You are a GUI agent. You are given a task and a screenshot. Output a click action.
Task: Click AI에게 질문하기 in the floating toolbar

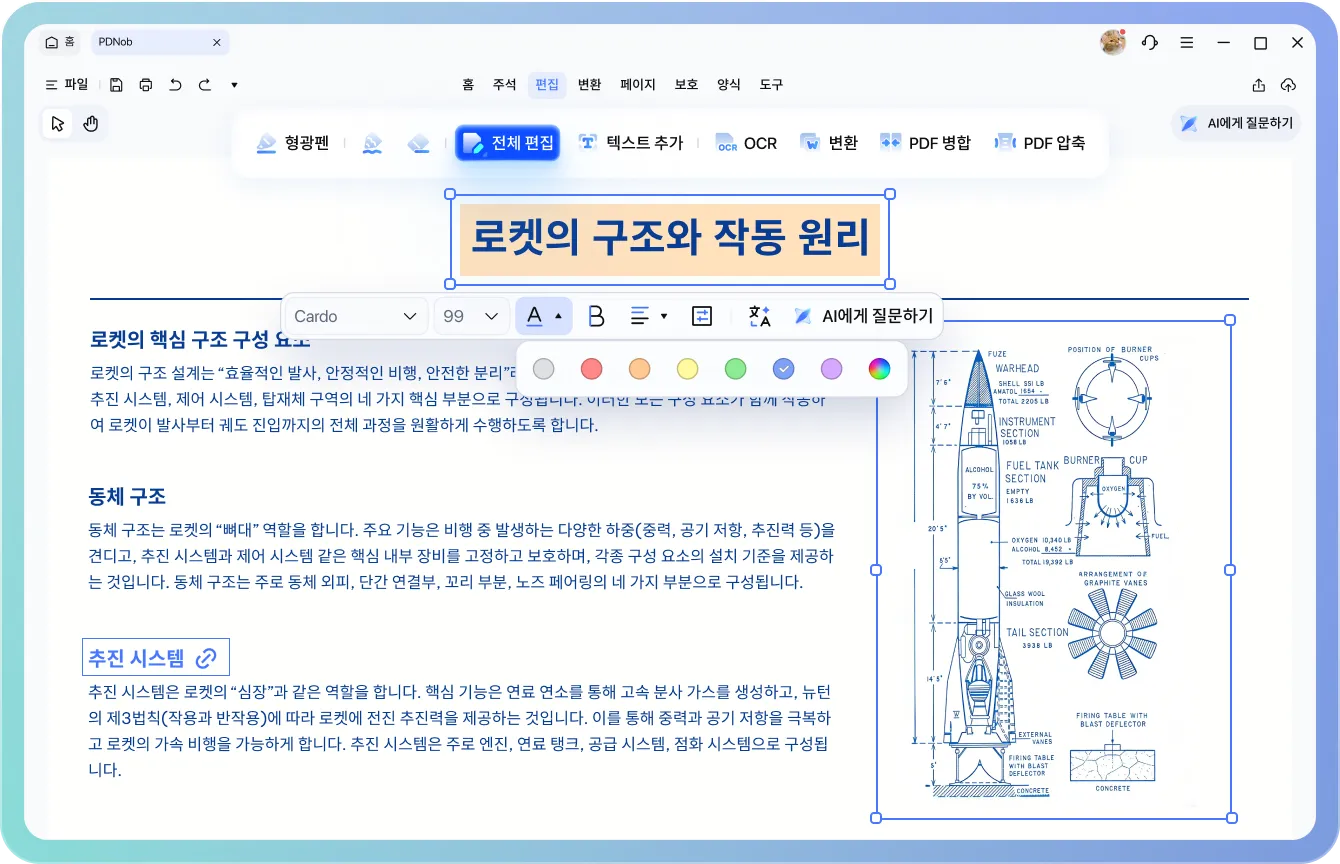click(x=863, y=316)
